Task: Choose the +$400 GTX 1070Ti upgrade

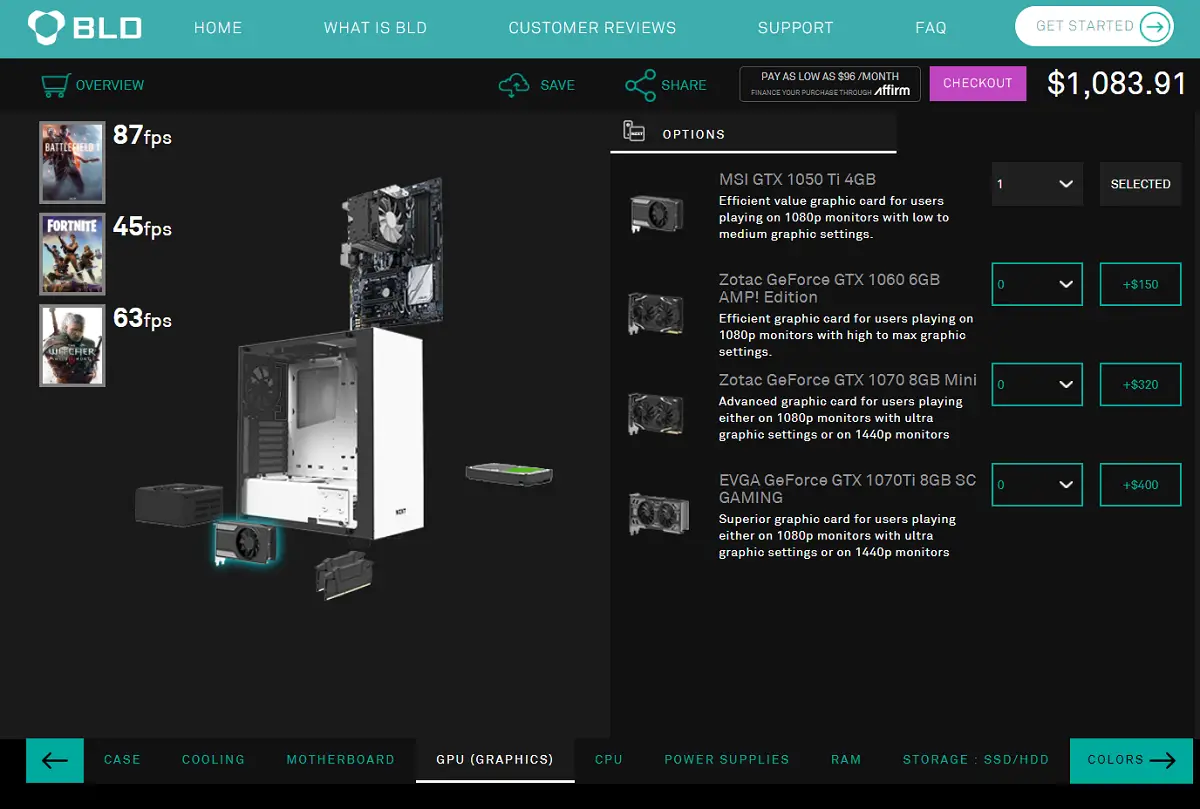Action: coord(1141,484)
